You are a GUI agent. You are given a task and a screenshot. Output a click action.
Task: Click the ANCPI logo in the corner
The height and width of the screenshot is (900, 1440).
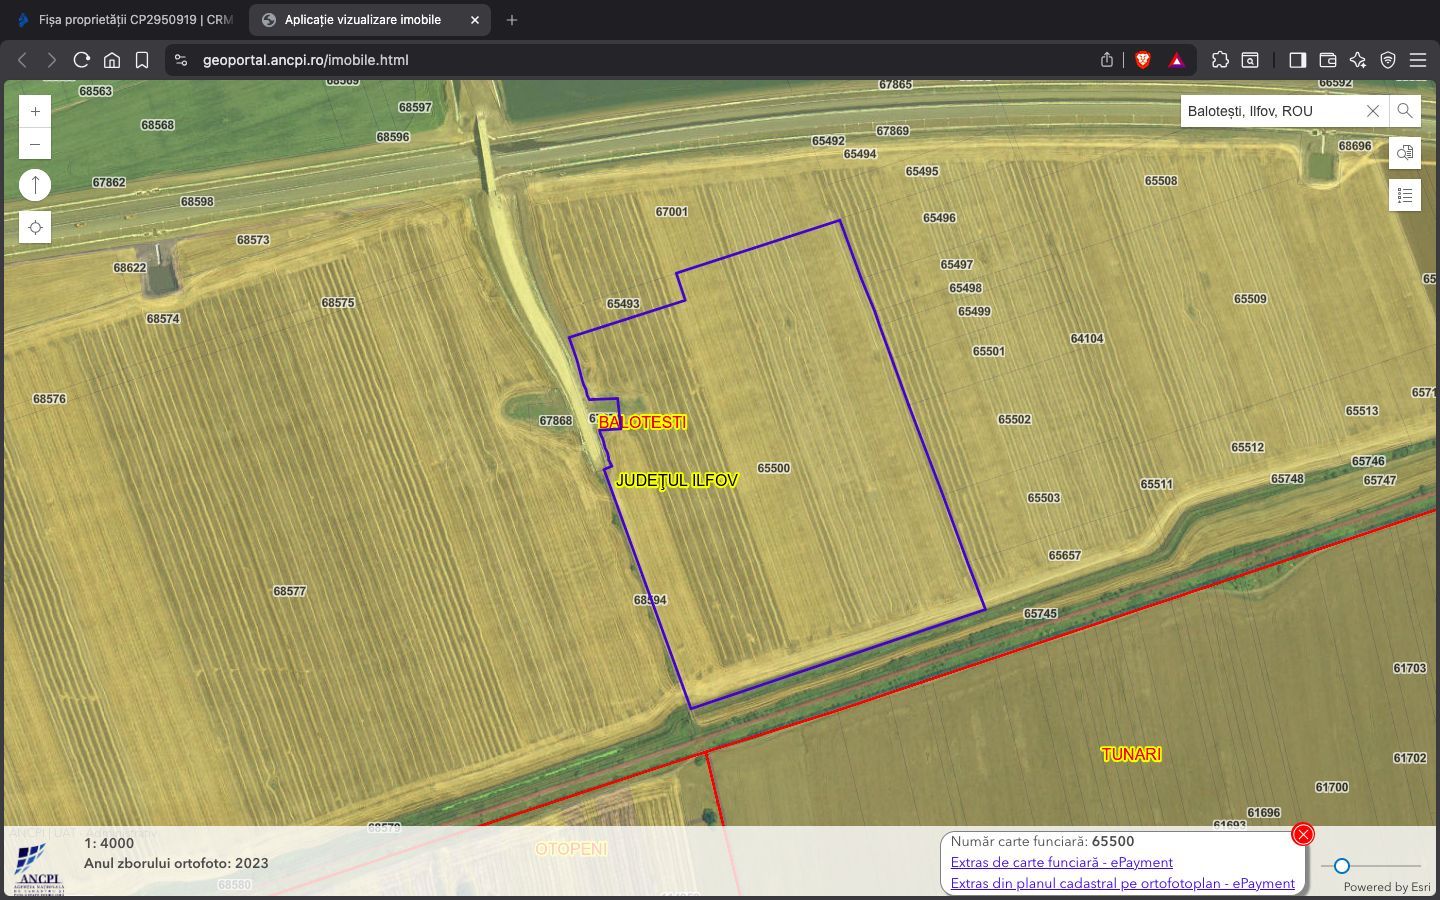[x=36, y=862]
